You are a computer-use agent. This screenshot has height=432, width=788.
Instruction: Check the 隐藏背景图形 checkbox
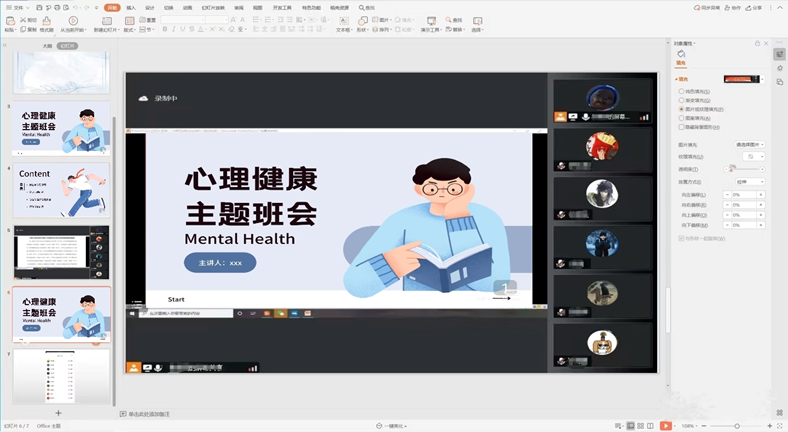(682, 127)
